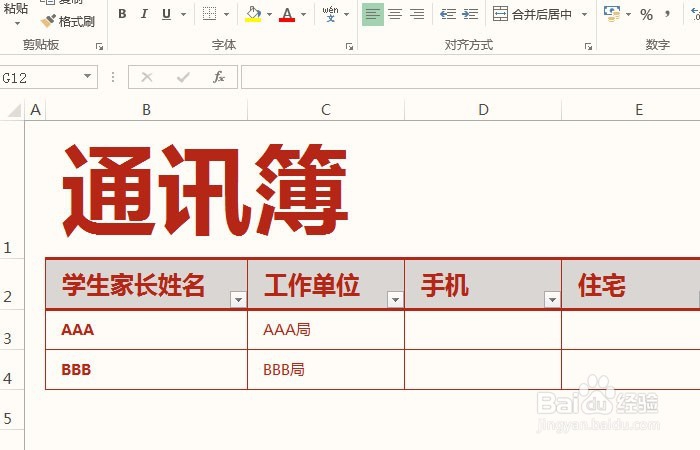The width and height of the screenshot is (700, 450).
Task: Open 字体 dialog launcher
Action: [349, 46]
